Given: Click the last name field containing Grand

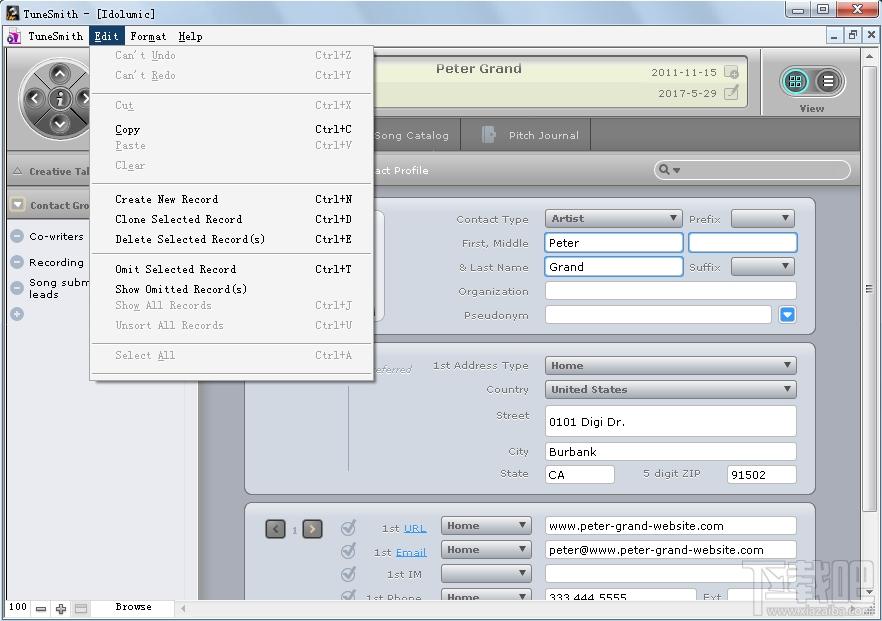Looking at the screenshot, I should point(614,267).
